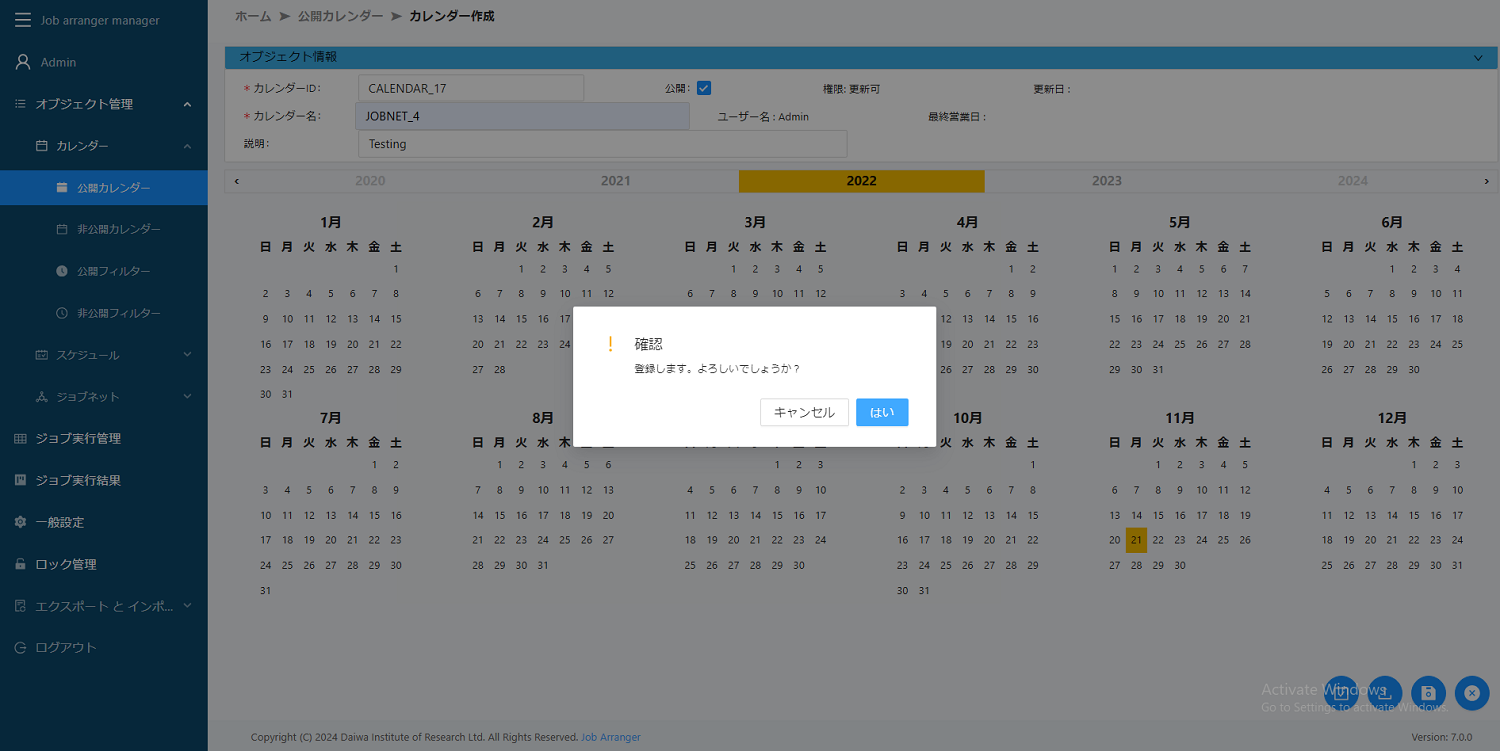The width and height of the screenshot is (1500, 751).
Task: Click the import (down arrow) round icon
Action: (1341, 693)
